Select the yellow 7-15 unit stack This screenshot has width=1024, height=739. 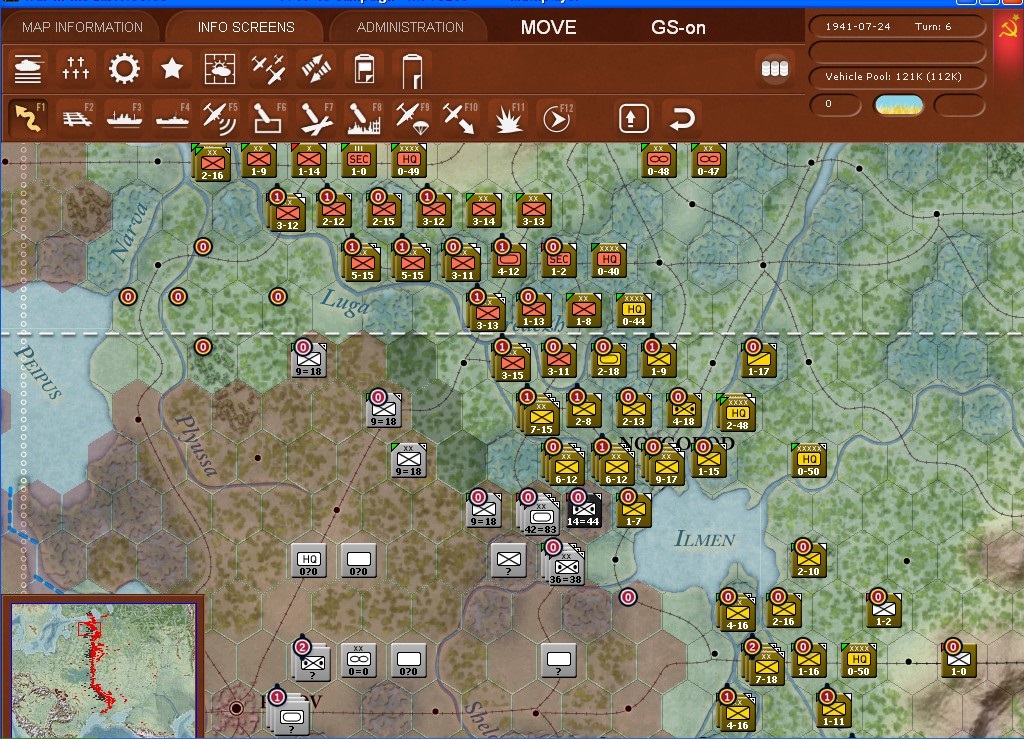click(540, 416)
